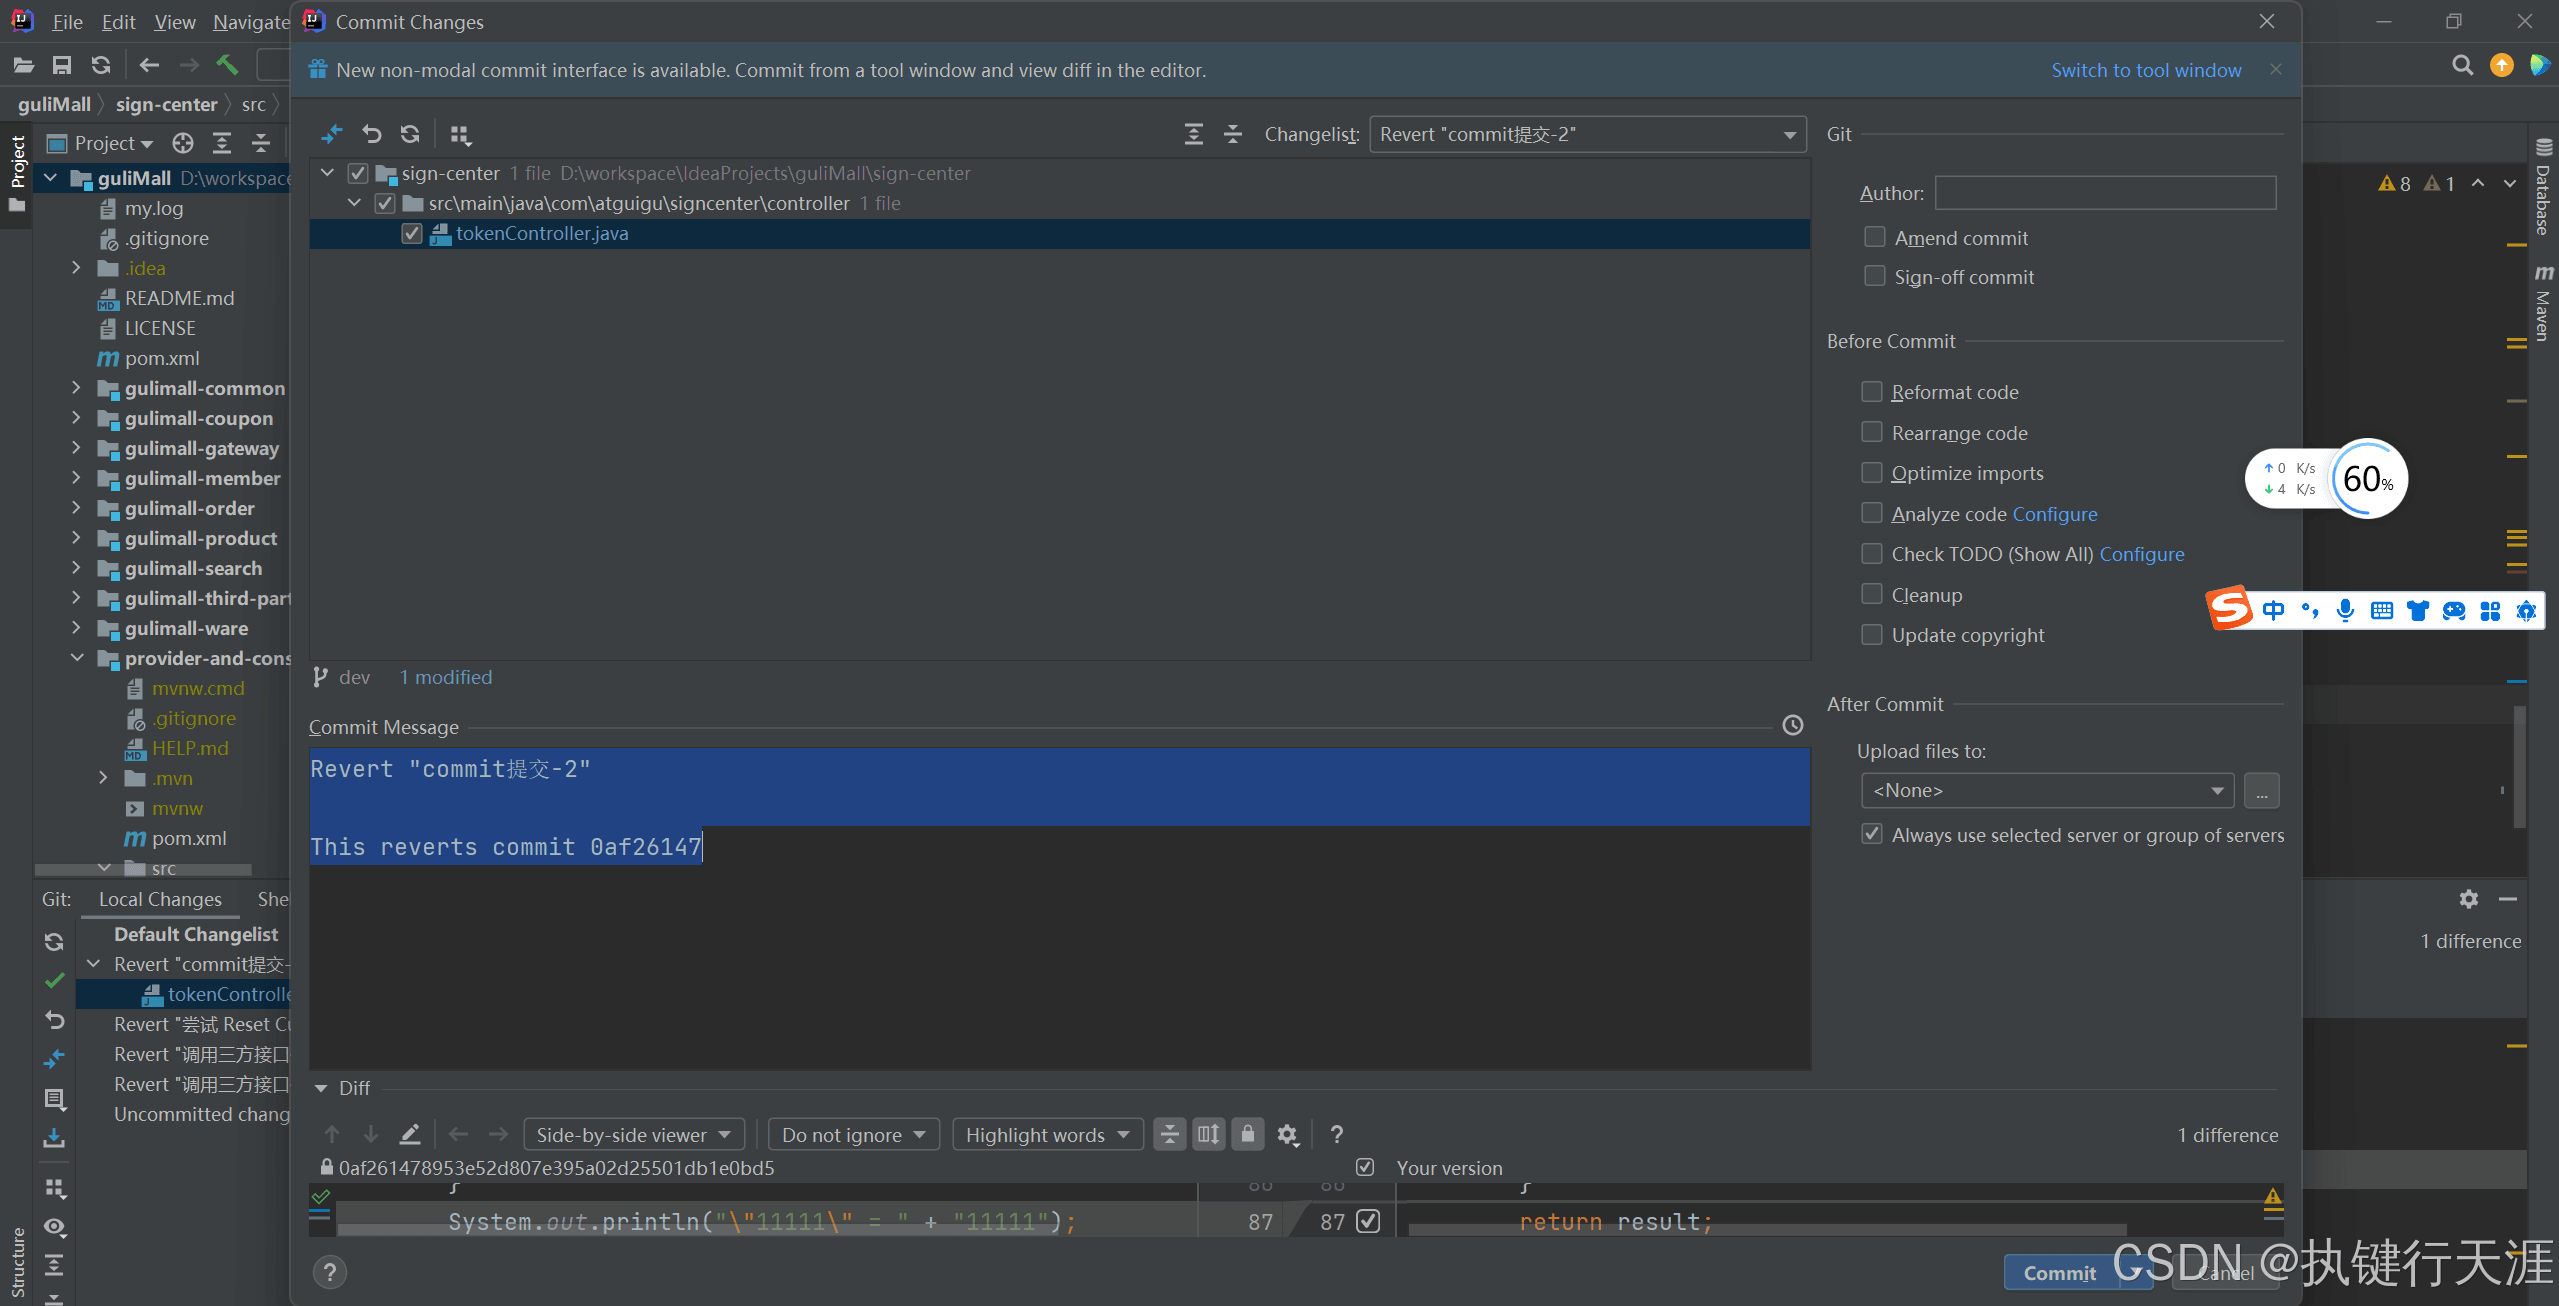Click Select Opened File target icon in Project panel

click(182, 143)
